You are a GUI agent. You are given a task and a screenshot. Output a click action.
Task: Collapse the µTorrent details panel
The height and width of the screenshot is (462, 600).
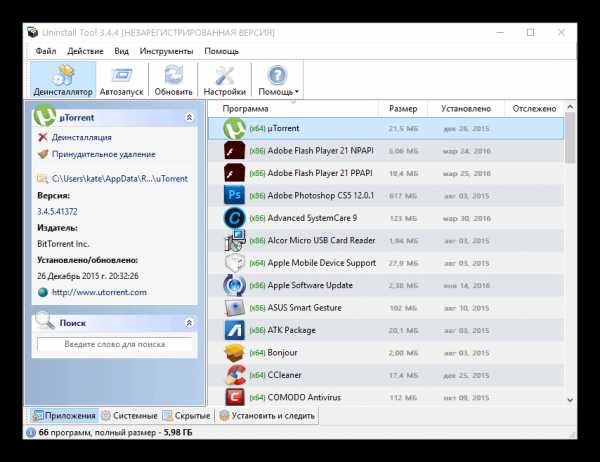point(189,118)
